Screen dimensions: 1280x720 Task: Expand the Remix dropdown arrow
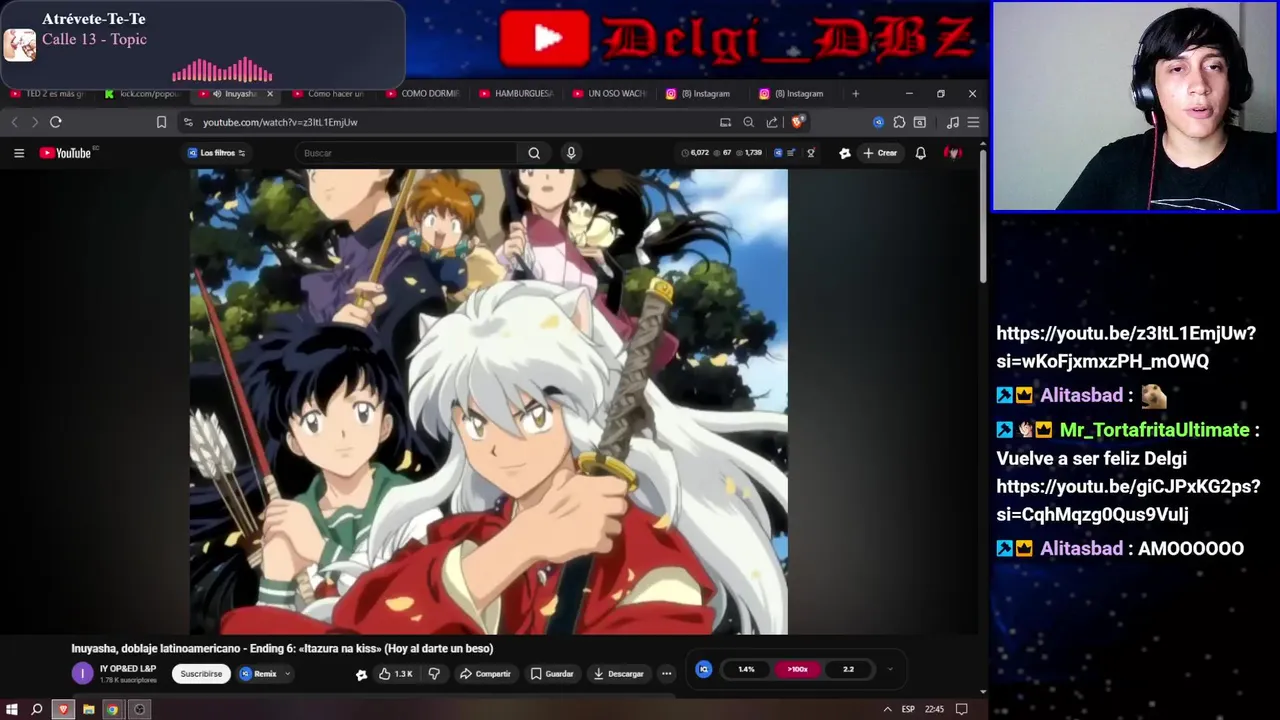[287, 674]
